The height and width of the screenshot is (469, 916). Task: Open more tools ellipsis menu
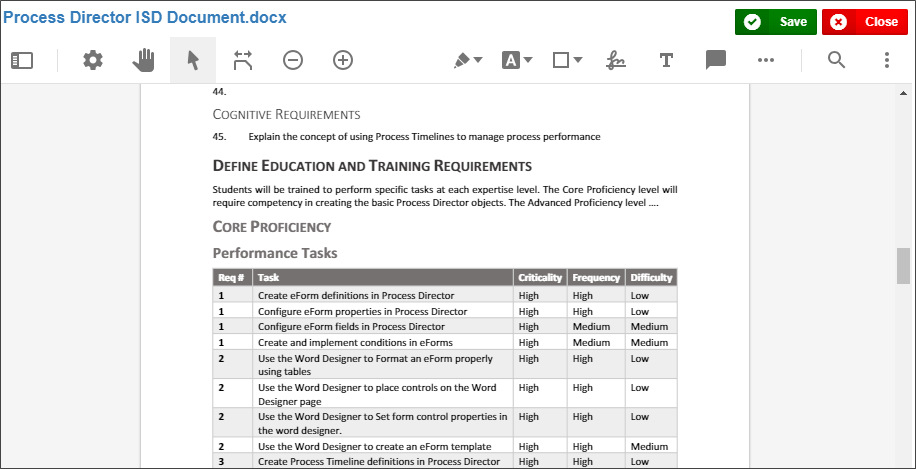766,61
